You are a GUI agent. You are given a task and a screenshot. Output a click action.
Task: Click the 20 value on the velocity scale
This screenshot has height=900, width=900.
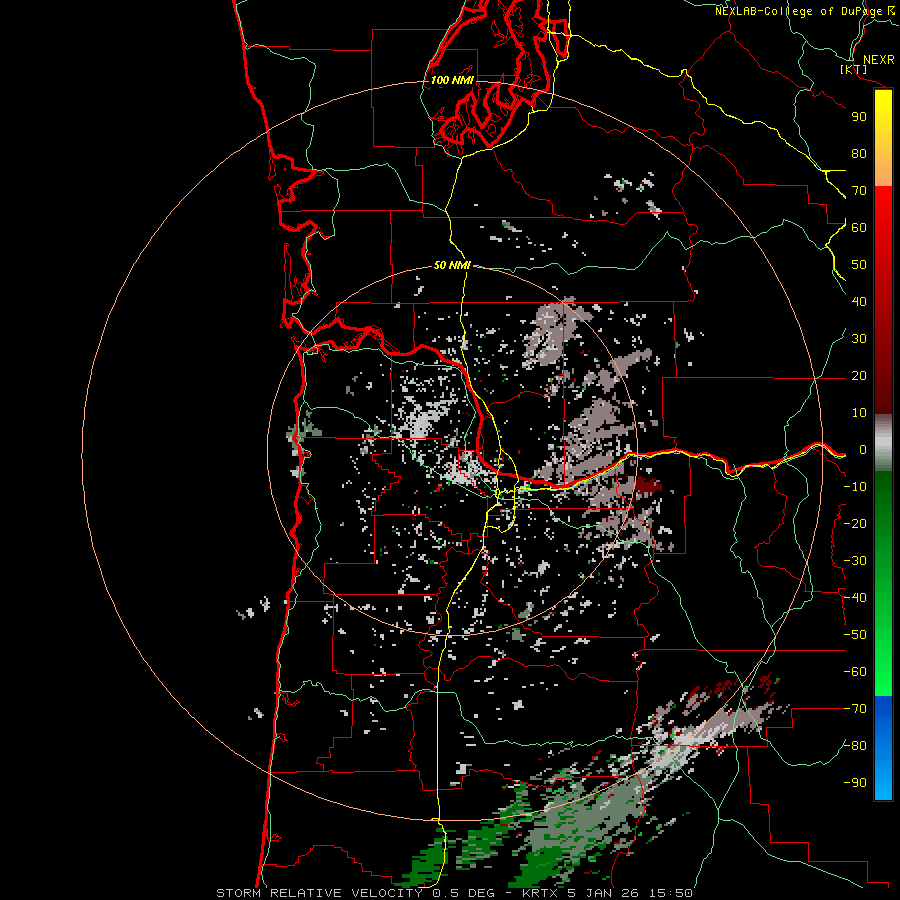(859, 376)
